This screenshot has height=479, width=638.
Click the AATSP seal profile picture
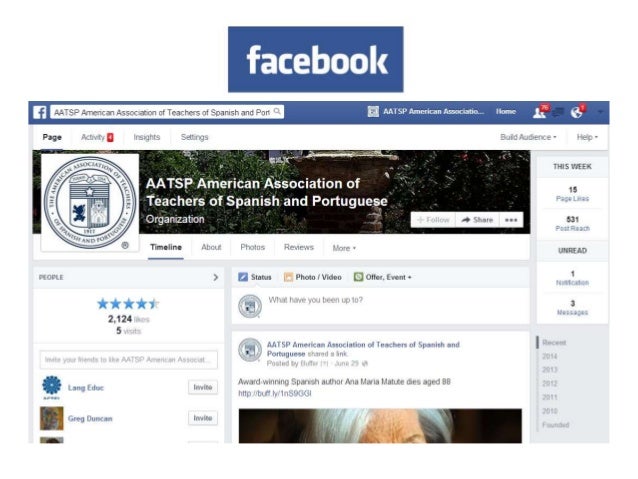coord(90,203)
